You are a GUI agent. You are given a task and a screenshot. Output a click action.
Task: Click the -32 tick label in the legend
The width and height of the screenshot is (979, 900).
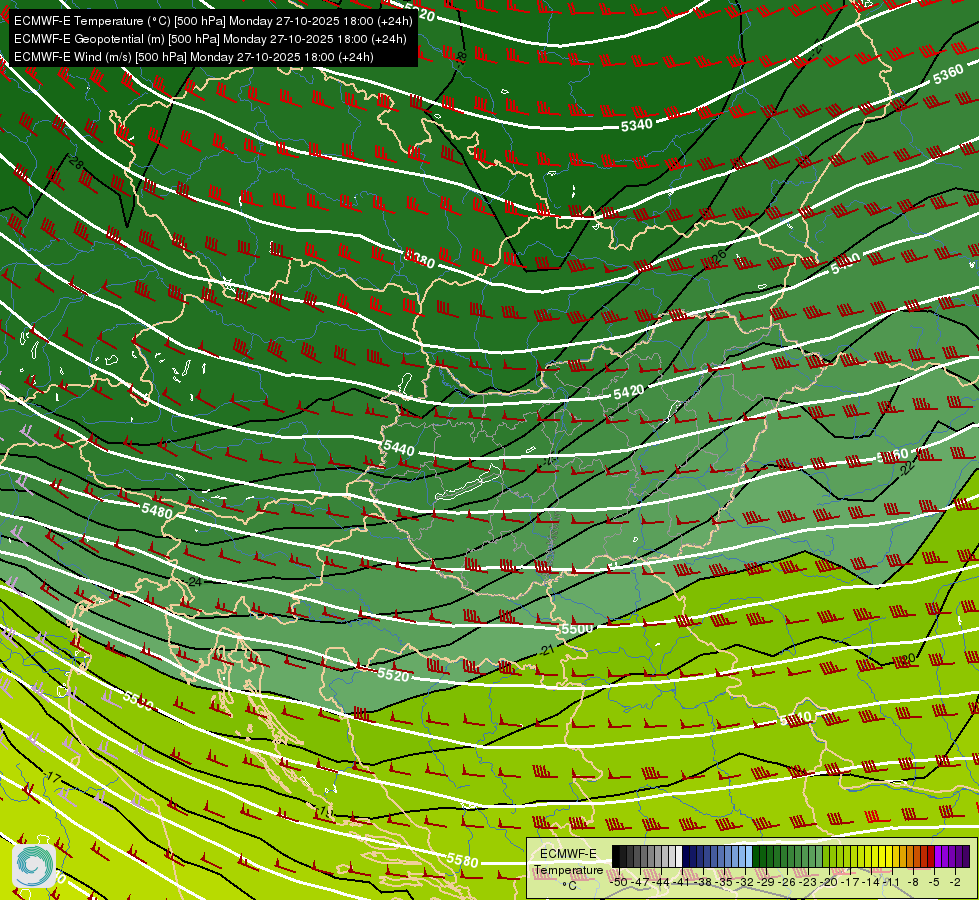point(745,882)
